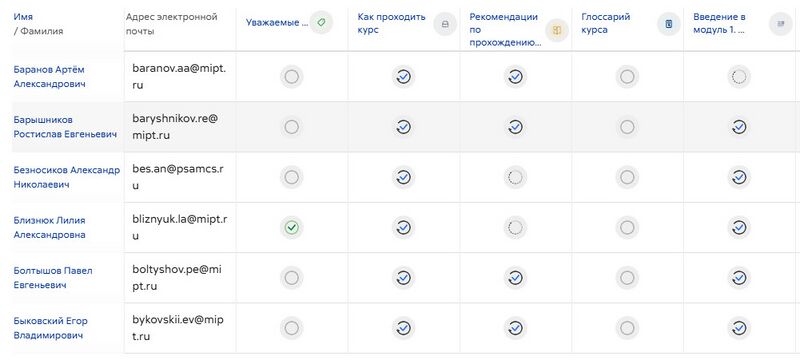800x360 pixels.
Task: Toggle 'Уважаемые' completion for Болтышов Павел
Action: (292, 278)
